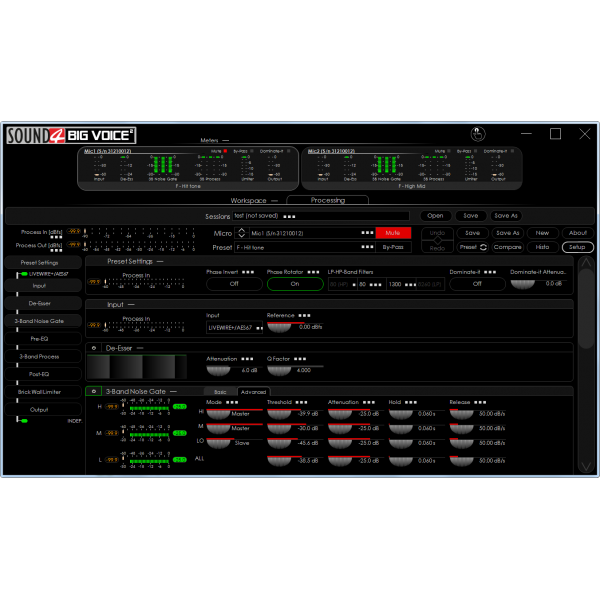Click the scroll-down arrow of processing panel

click(586, 466)
